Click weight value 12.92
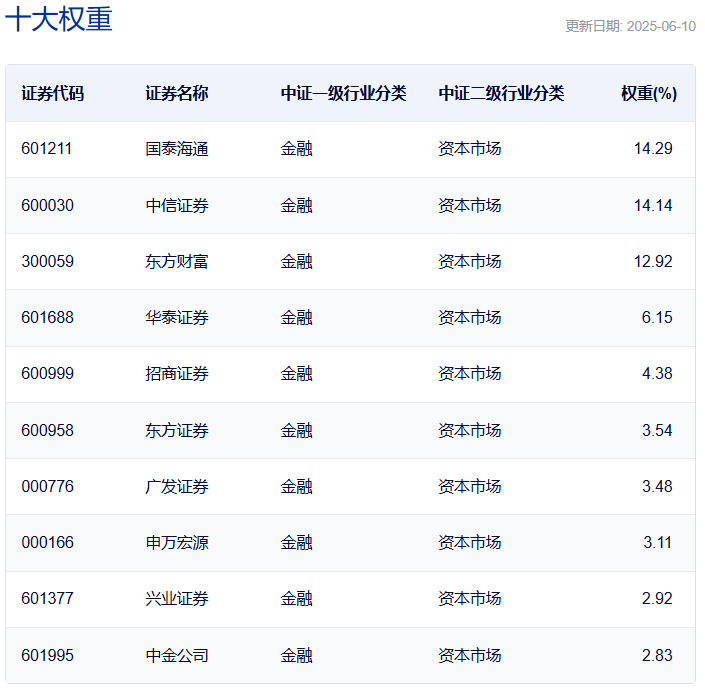This screenshot has height=700, width=705. point(653,261)
